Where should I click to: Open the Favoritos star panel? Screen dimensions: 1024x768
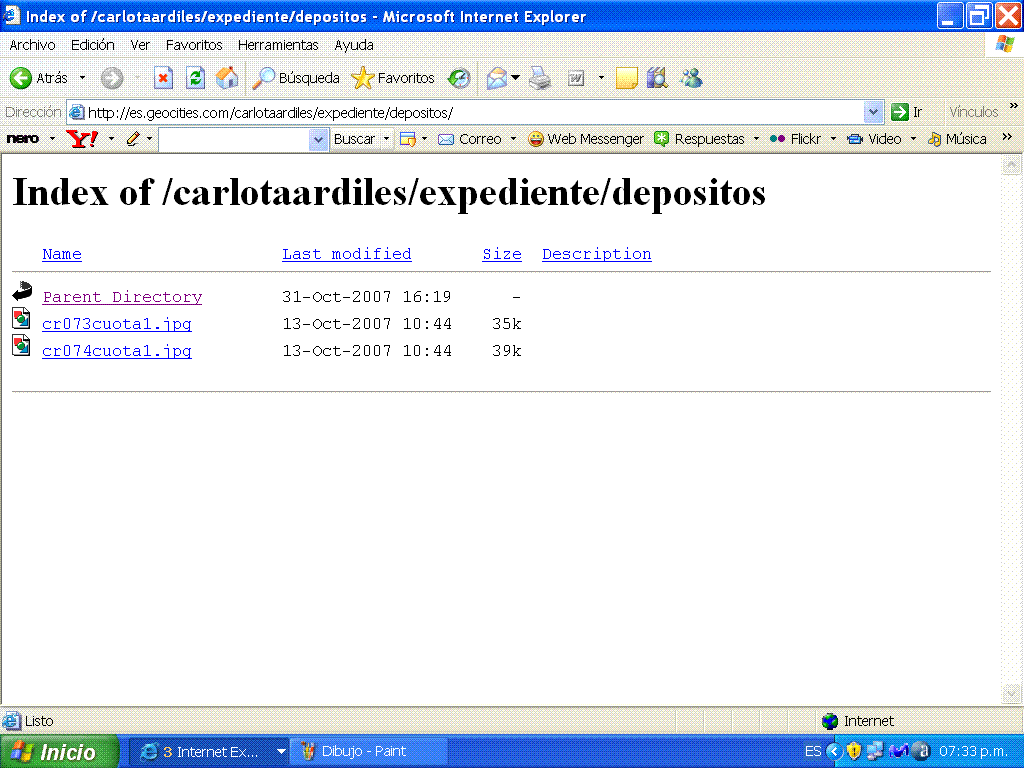click(x=392, y=78)
